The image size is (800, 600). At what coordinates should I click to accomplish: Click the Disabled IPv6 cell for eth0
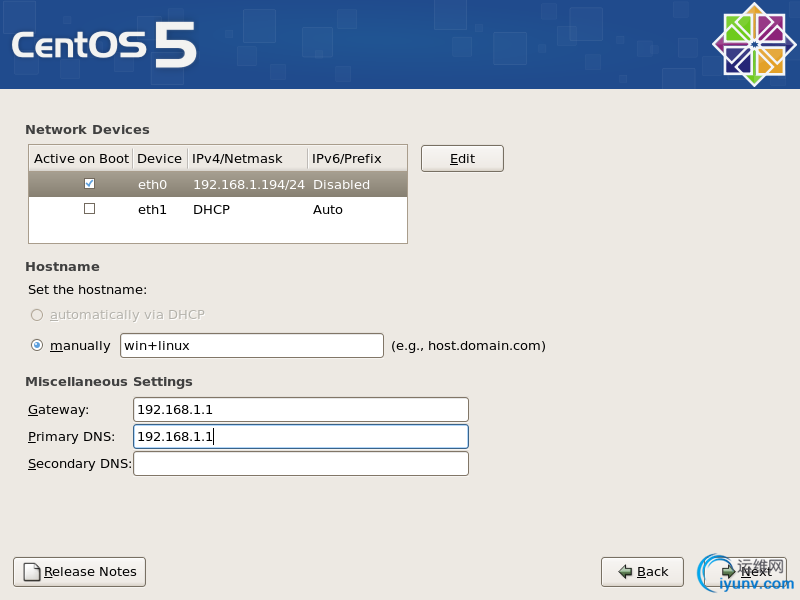coord(341,185)
